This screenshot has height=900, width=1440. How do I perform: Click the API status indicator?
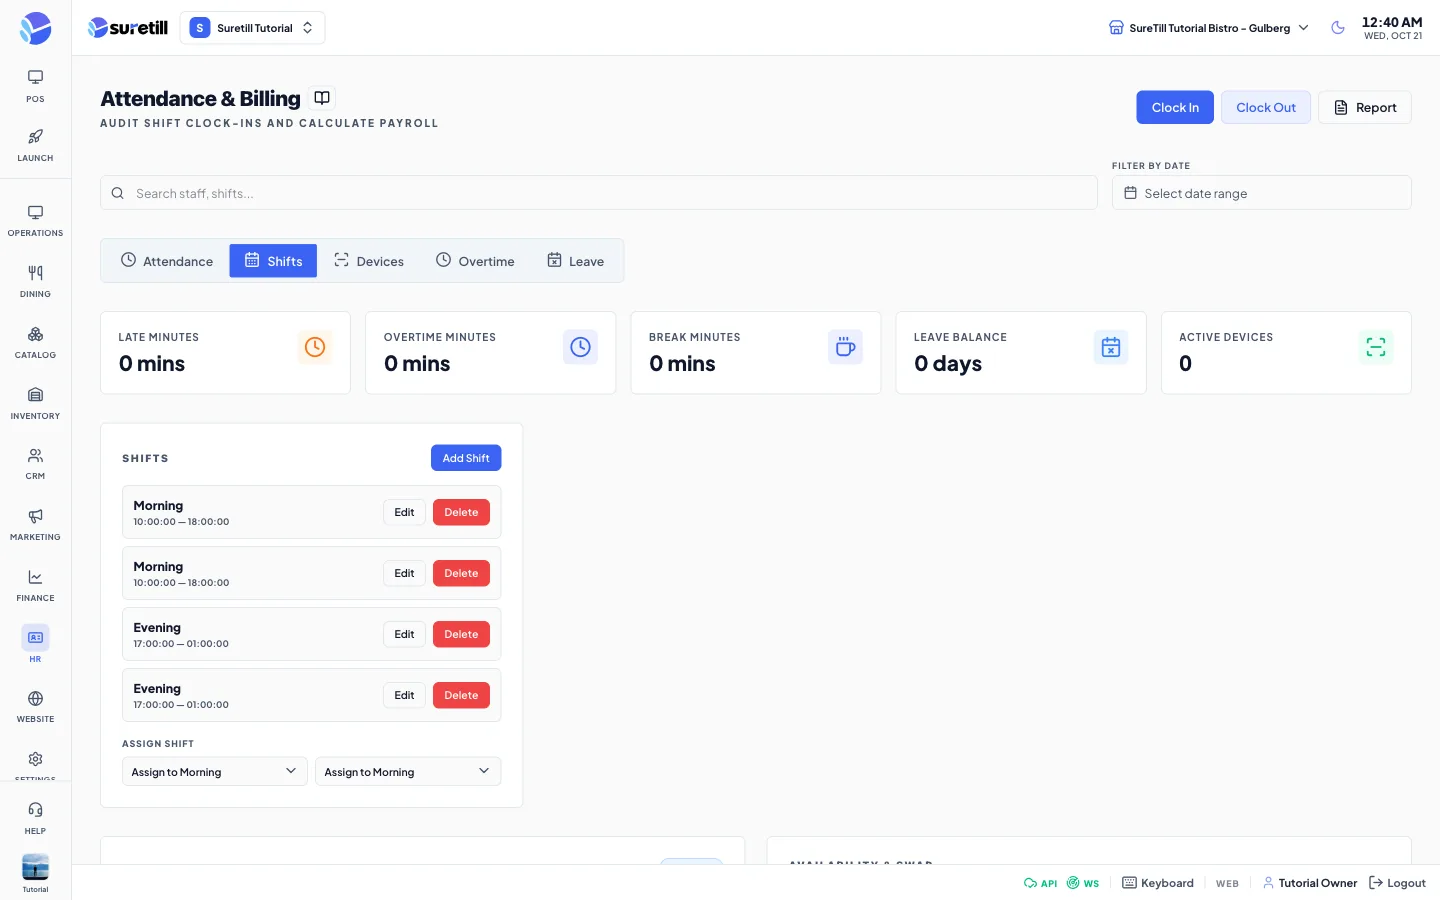[x=1040, y=883]
